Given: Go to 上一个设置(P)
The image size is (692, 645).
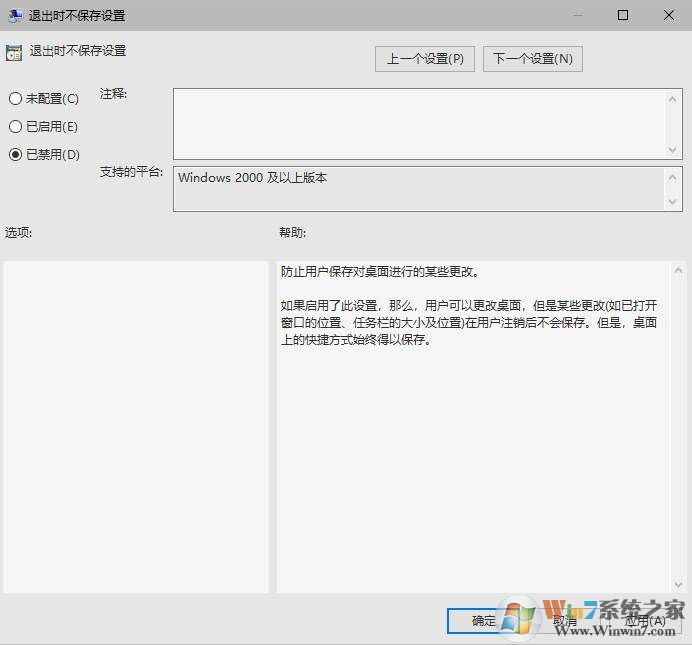Looking at the screenshot, I should (x=425, y=59).
